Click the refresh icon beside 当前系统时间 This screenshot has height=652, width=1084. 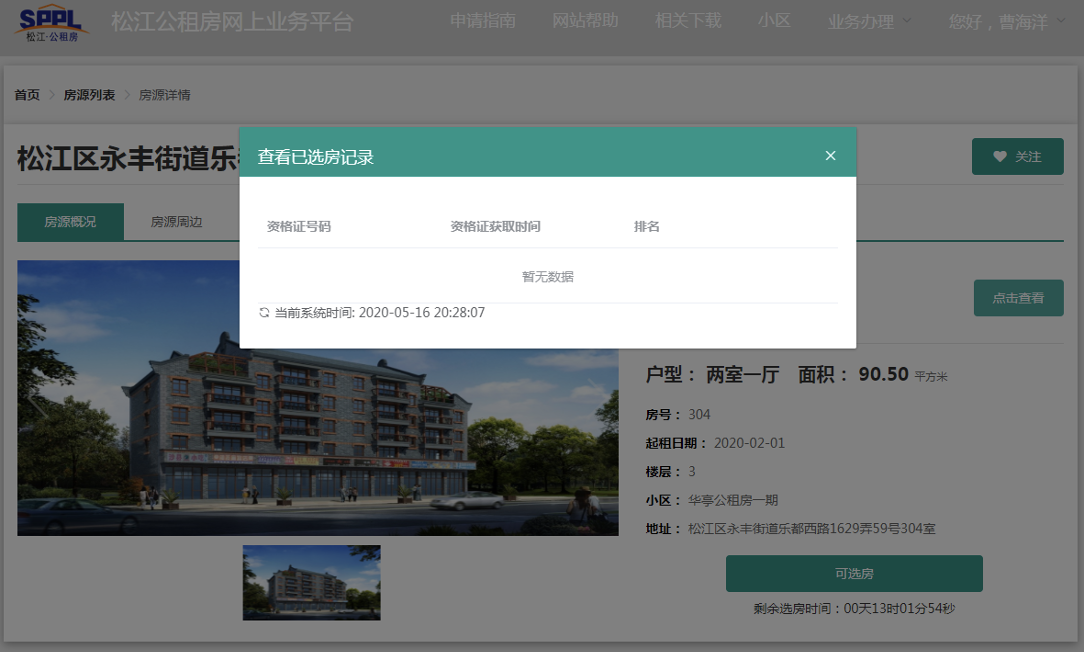point(264,313)
